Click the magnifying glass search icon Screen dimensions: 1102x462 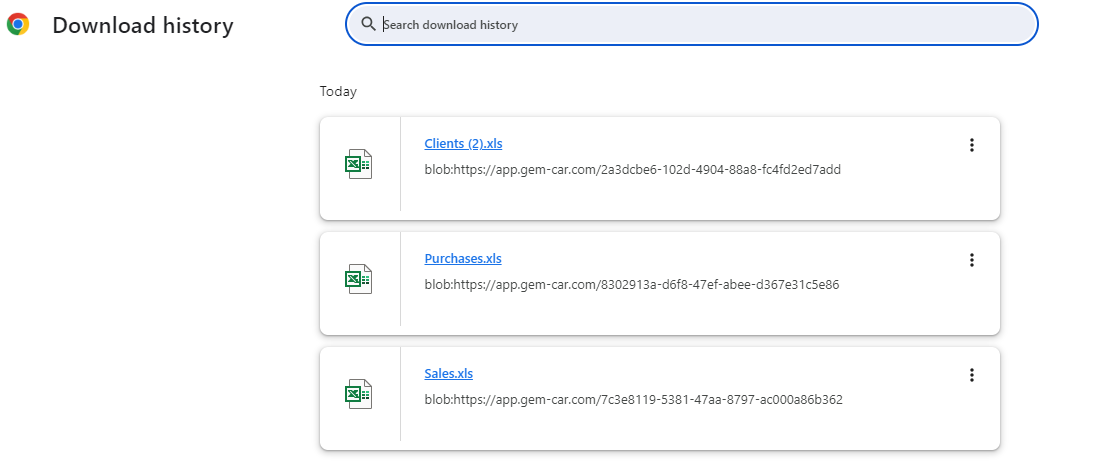coord(369,24)
